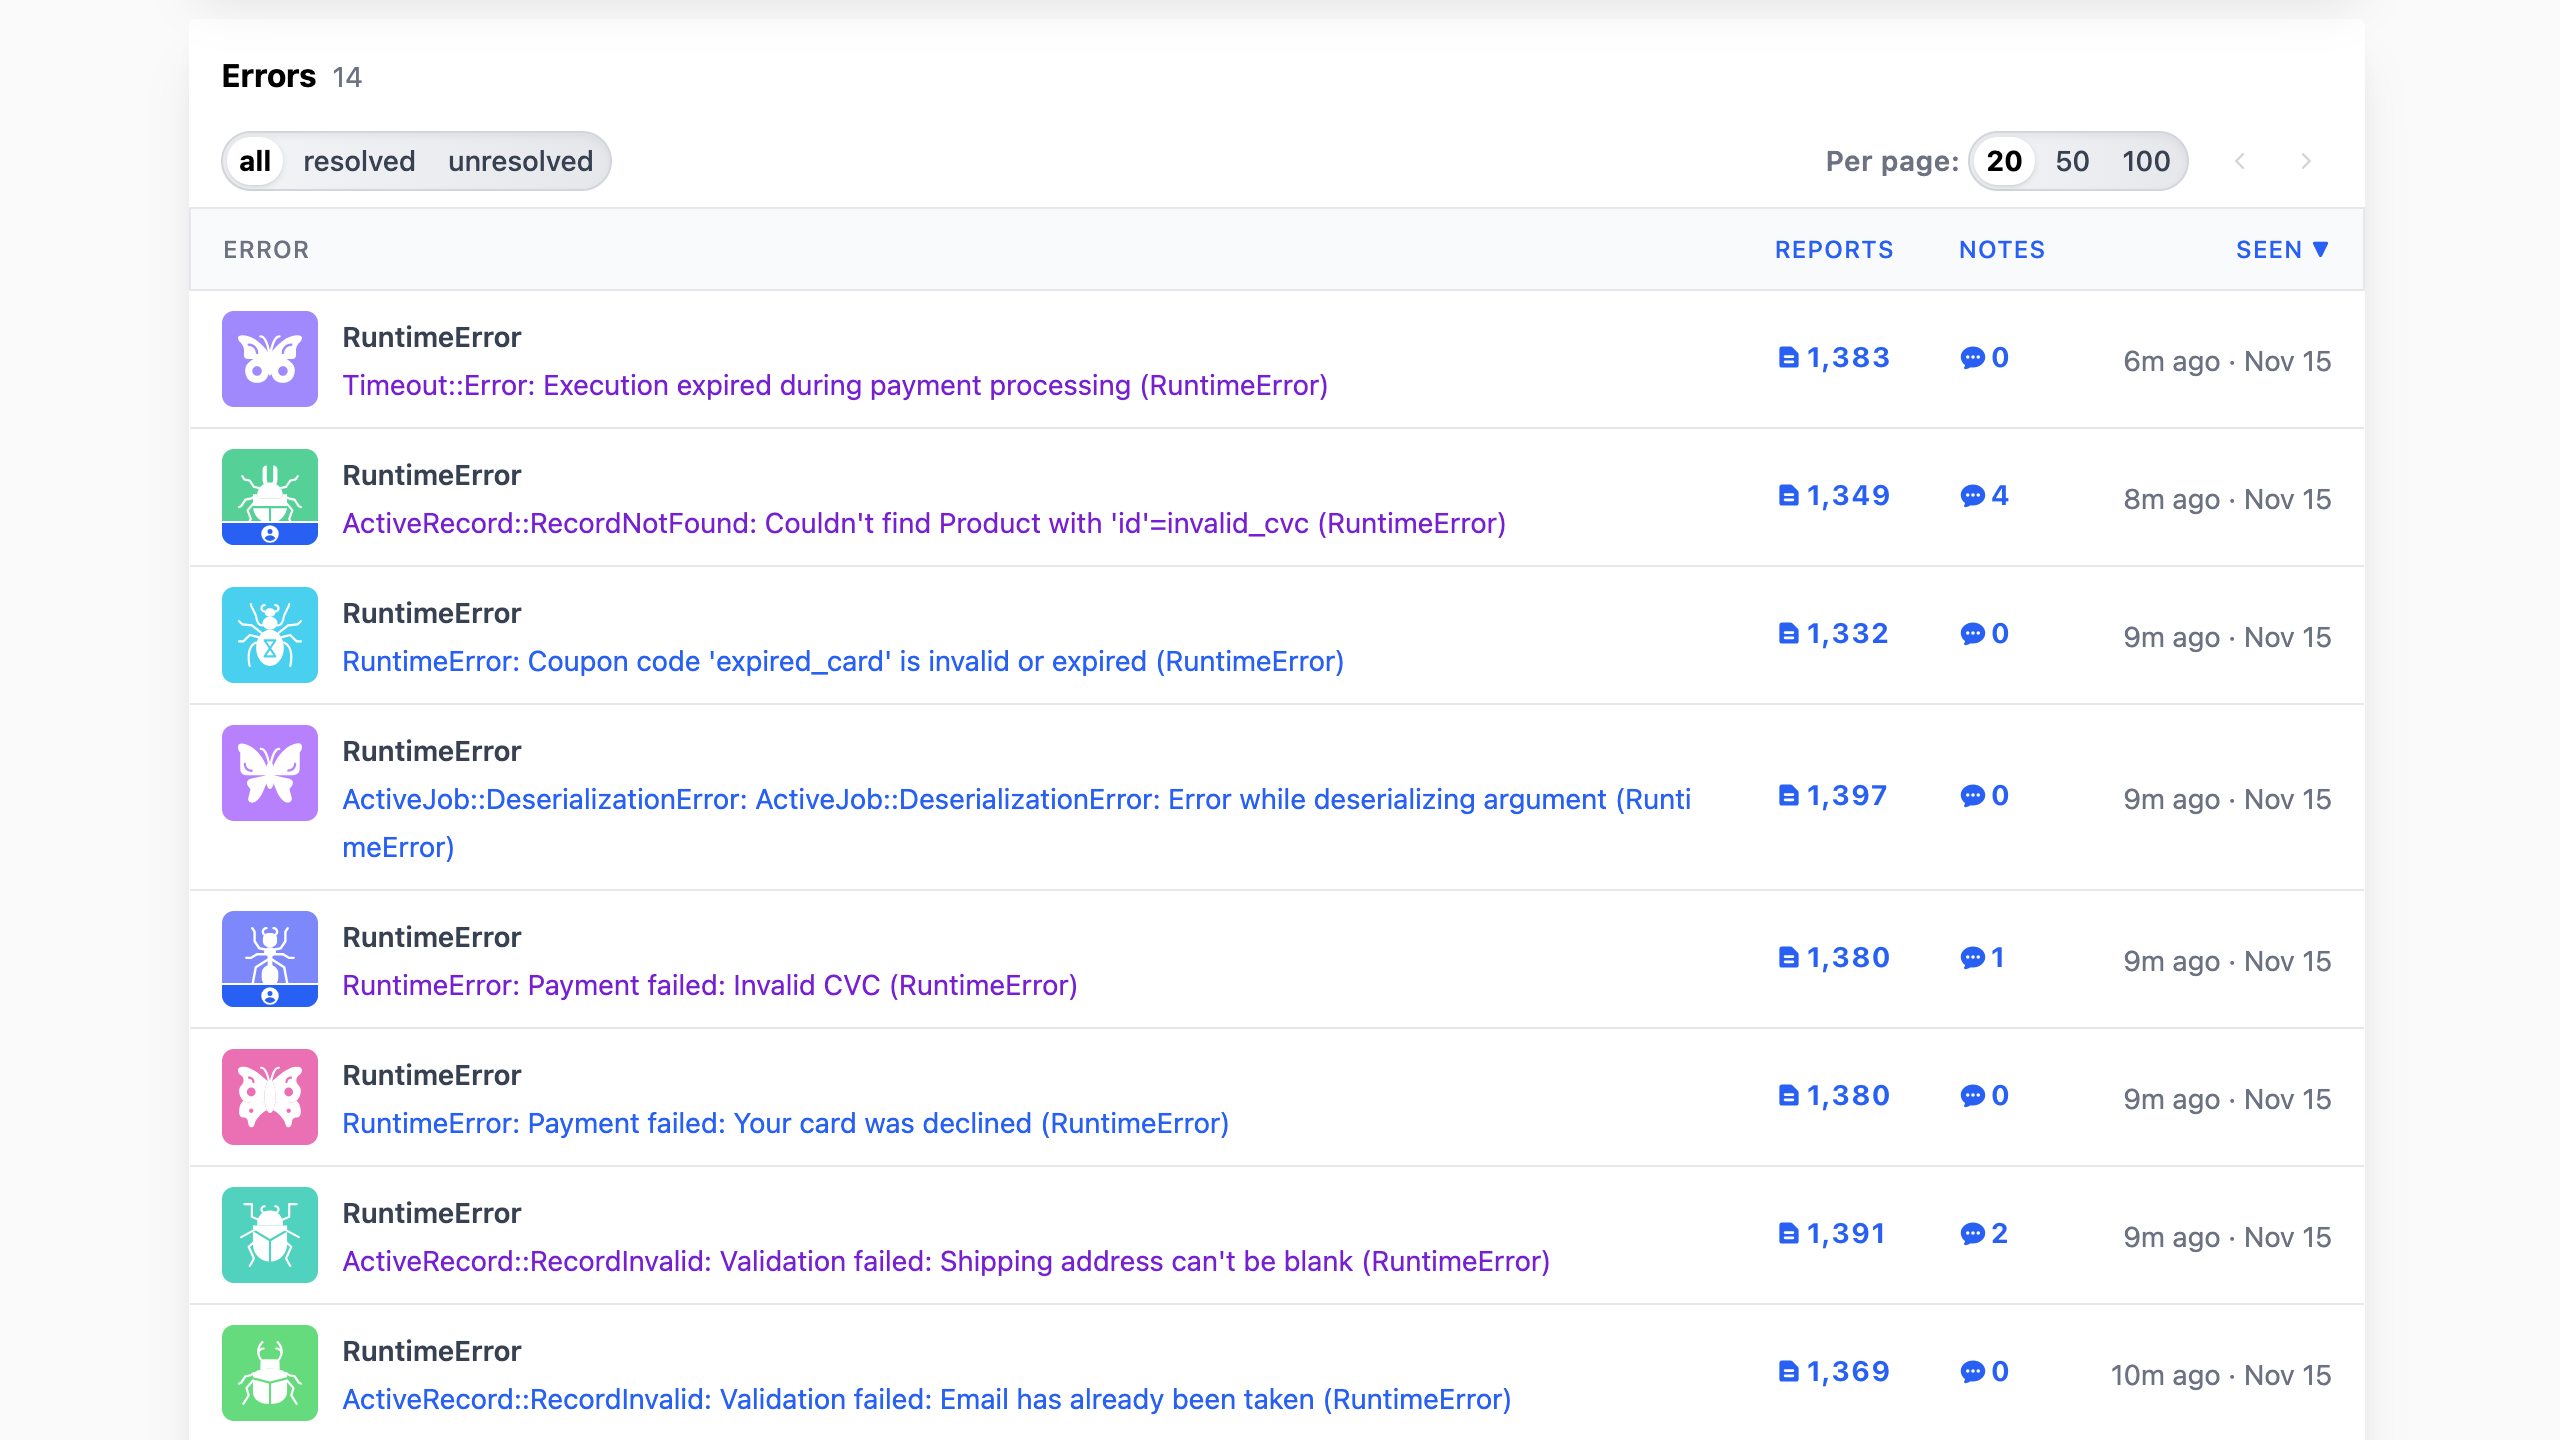Select the 'all' errors filter
Image resolution: width=2560 pixels, height=1440 pixels.
255,161
